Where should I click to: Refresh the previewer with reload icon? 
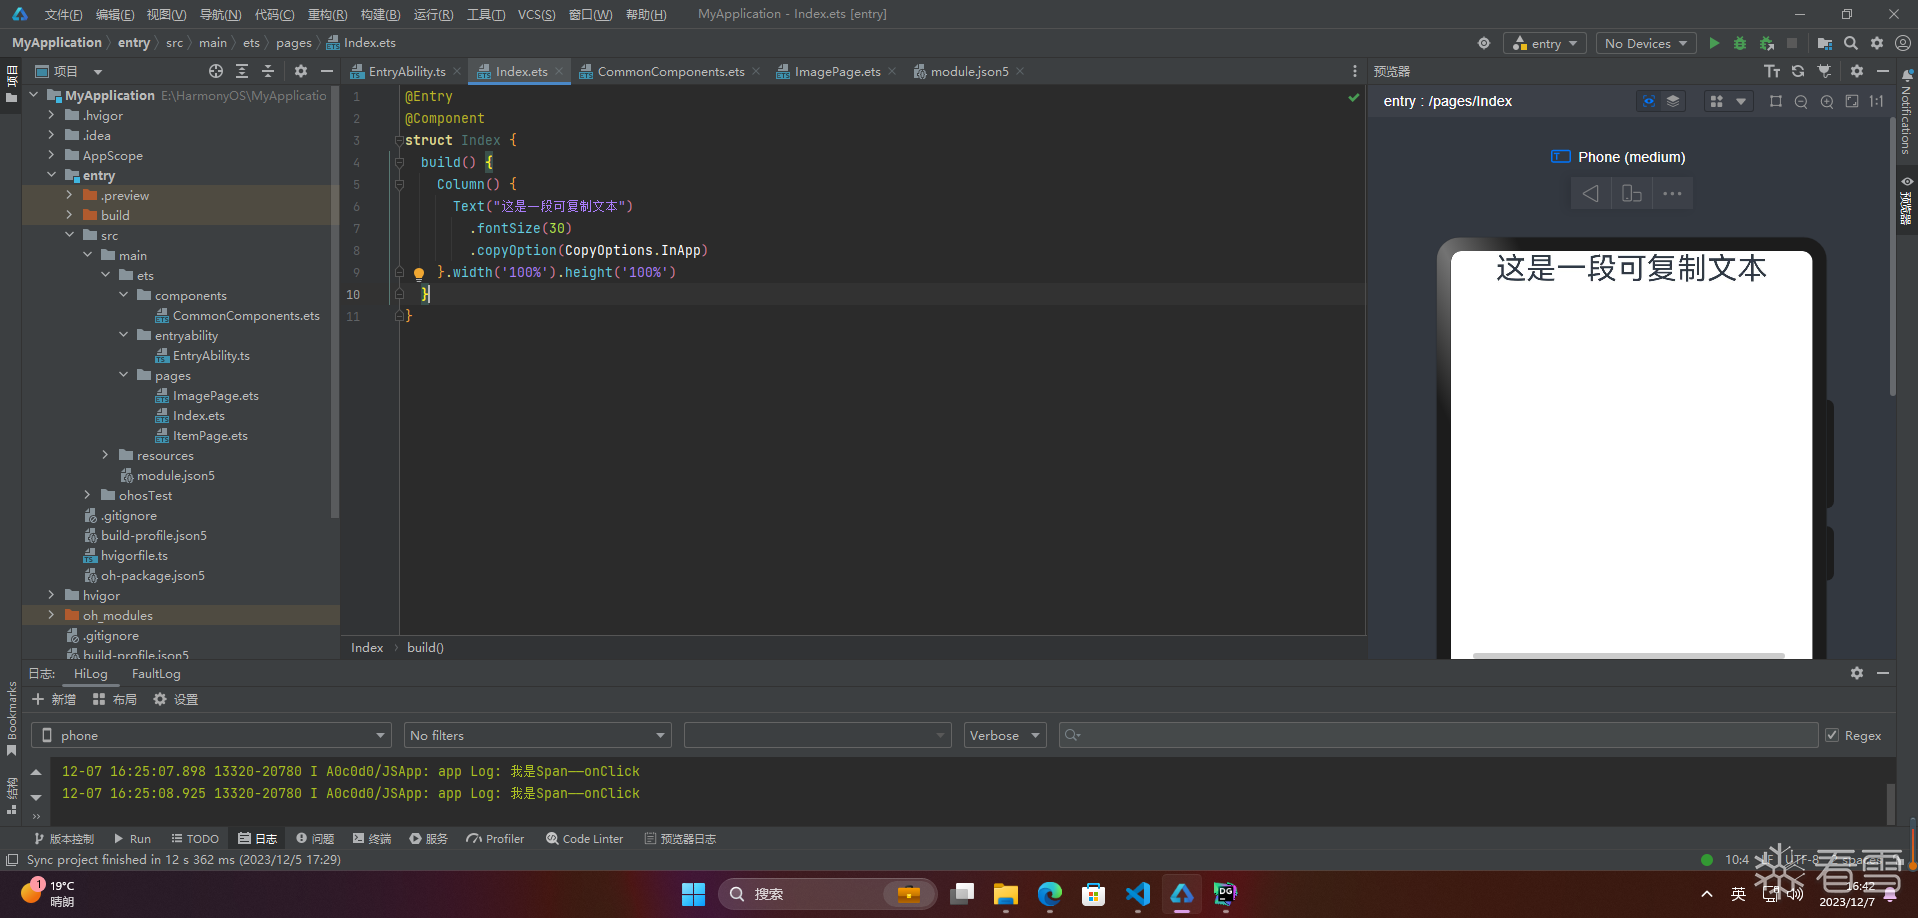[x=1798, y=71]
